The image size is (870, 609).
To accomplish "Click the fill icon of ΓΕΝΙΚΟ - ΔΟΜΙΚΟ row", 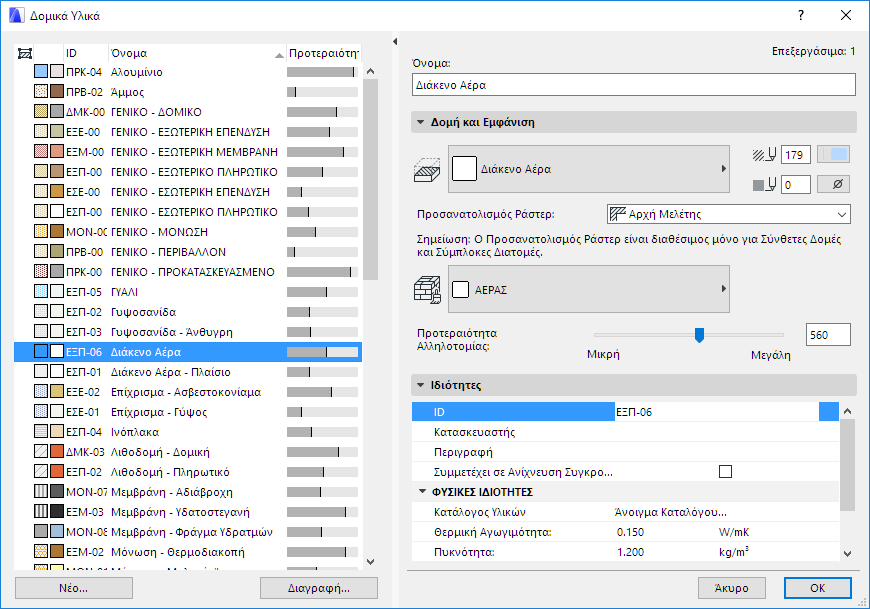I will (41, 111).
